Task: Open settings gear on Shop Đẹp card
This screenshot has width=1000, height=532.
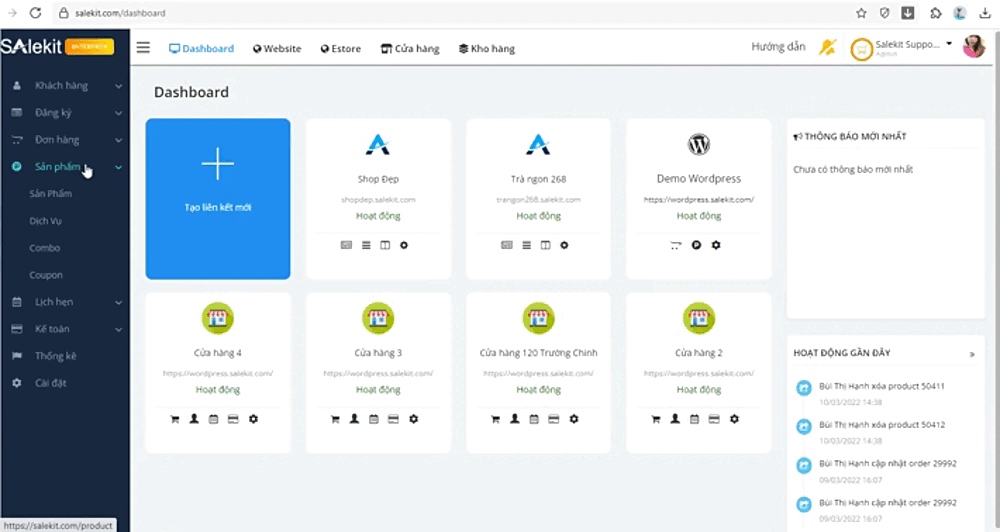Action: 404,245
